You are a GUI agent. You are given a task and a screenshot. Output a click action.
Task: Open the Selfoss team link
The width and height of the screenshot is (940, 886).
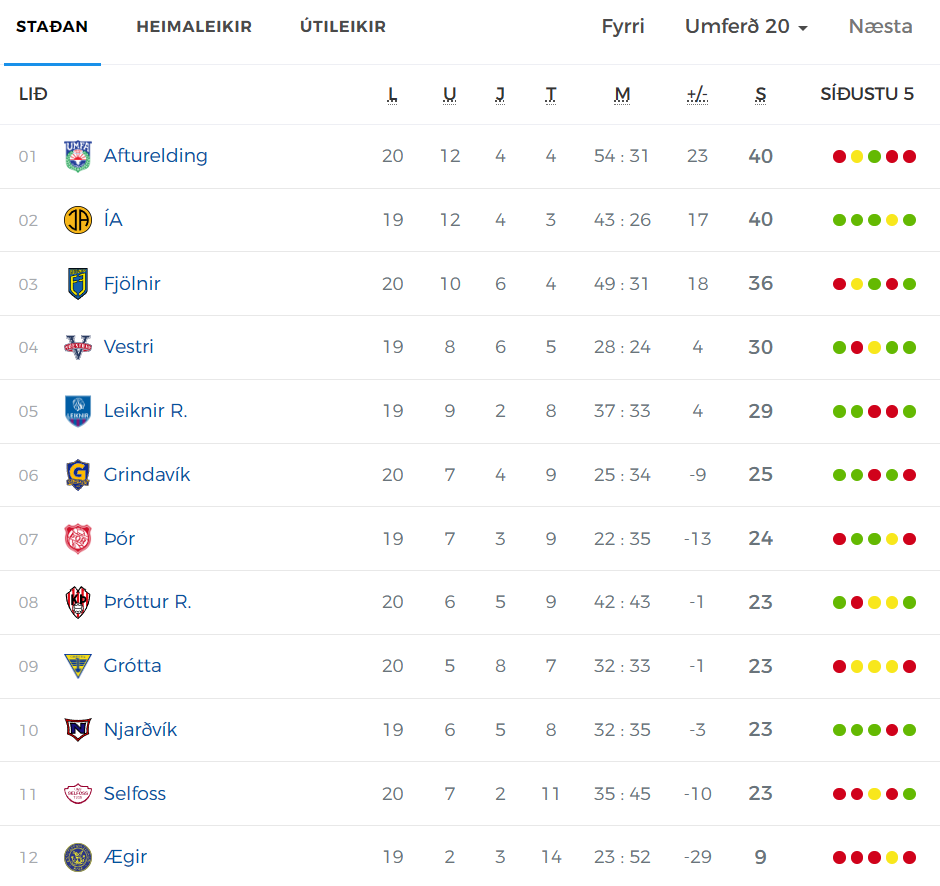coord(135,794)
